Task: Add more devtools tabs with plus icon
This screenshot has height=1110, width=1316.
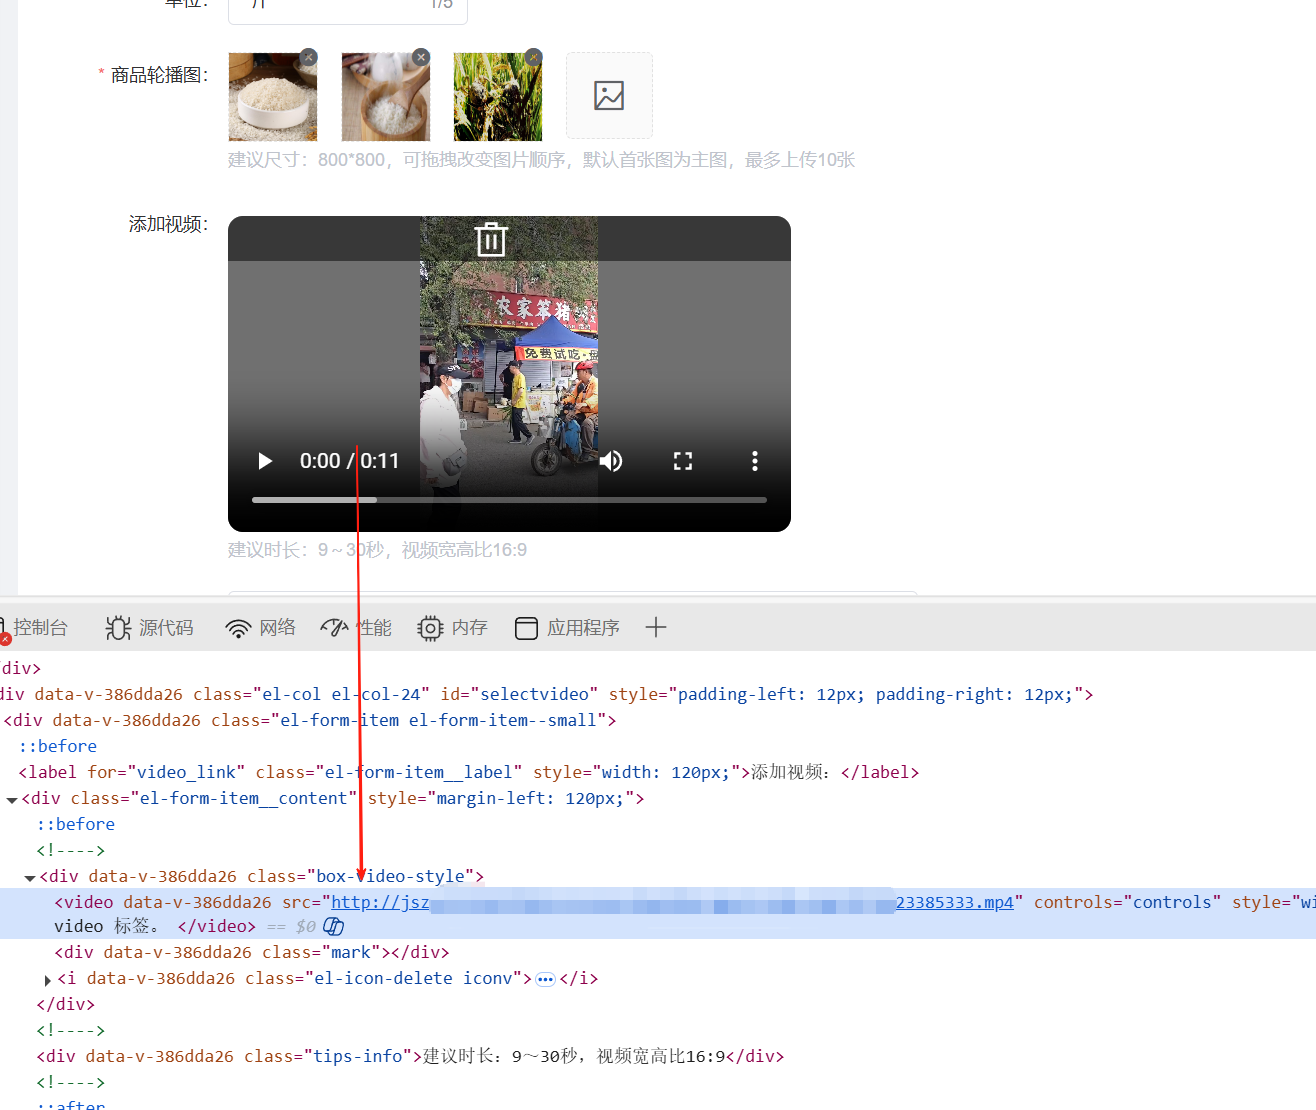Action: pyautogui.click(x=656, y=628)
